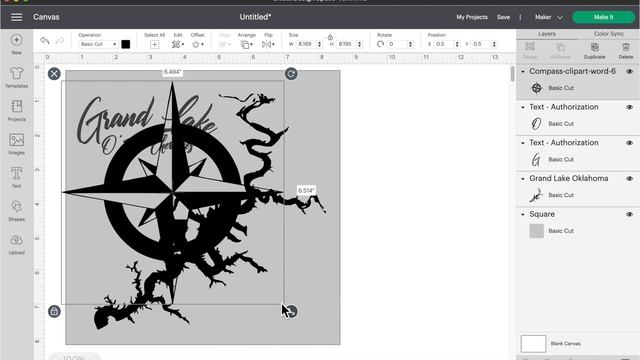Click the delete X handle on canvas selection

pos(54,74)
